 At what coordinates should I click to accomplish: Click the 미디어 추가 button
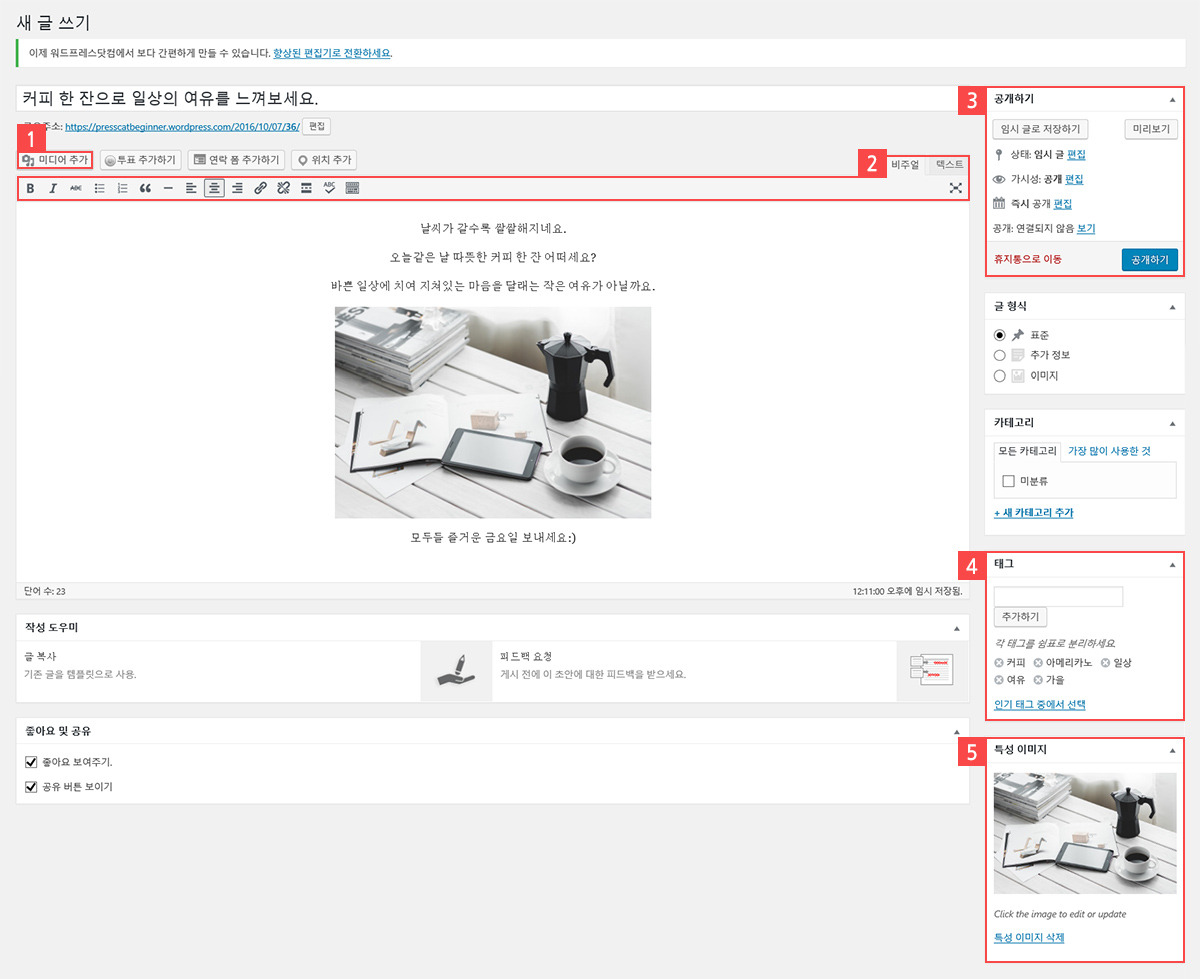pos(55,160)
